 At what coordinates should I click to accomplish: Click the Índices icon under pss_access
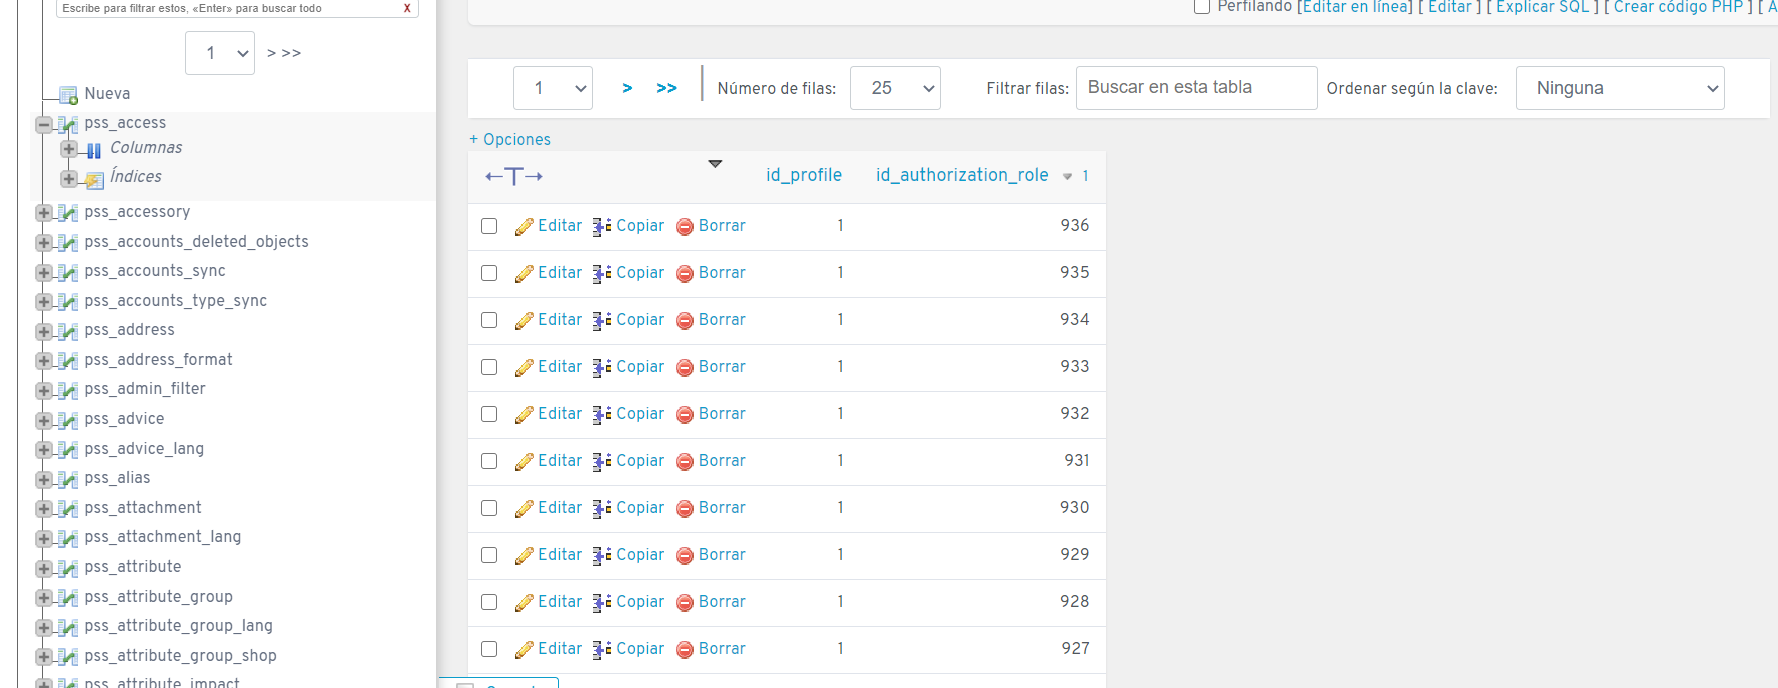94,179
